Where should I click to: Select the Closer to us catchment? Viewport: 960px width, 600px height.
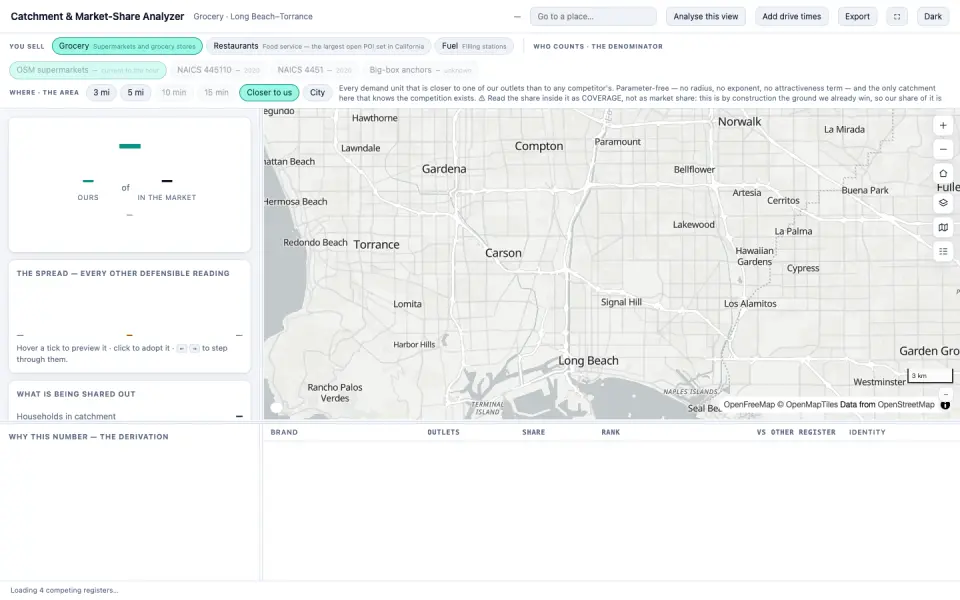point(269,92)
